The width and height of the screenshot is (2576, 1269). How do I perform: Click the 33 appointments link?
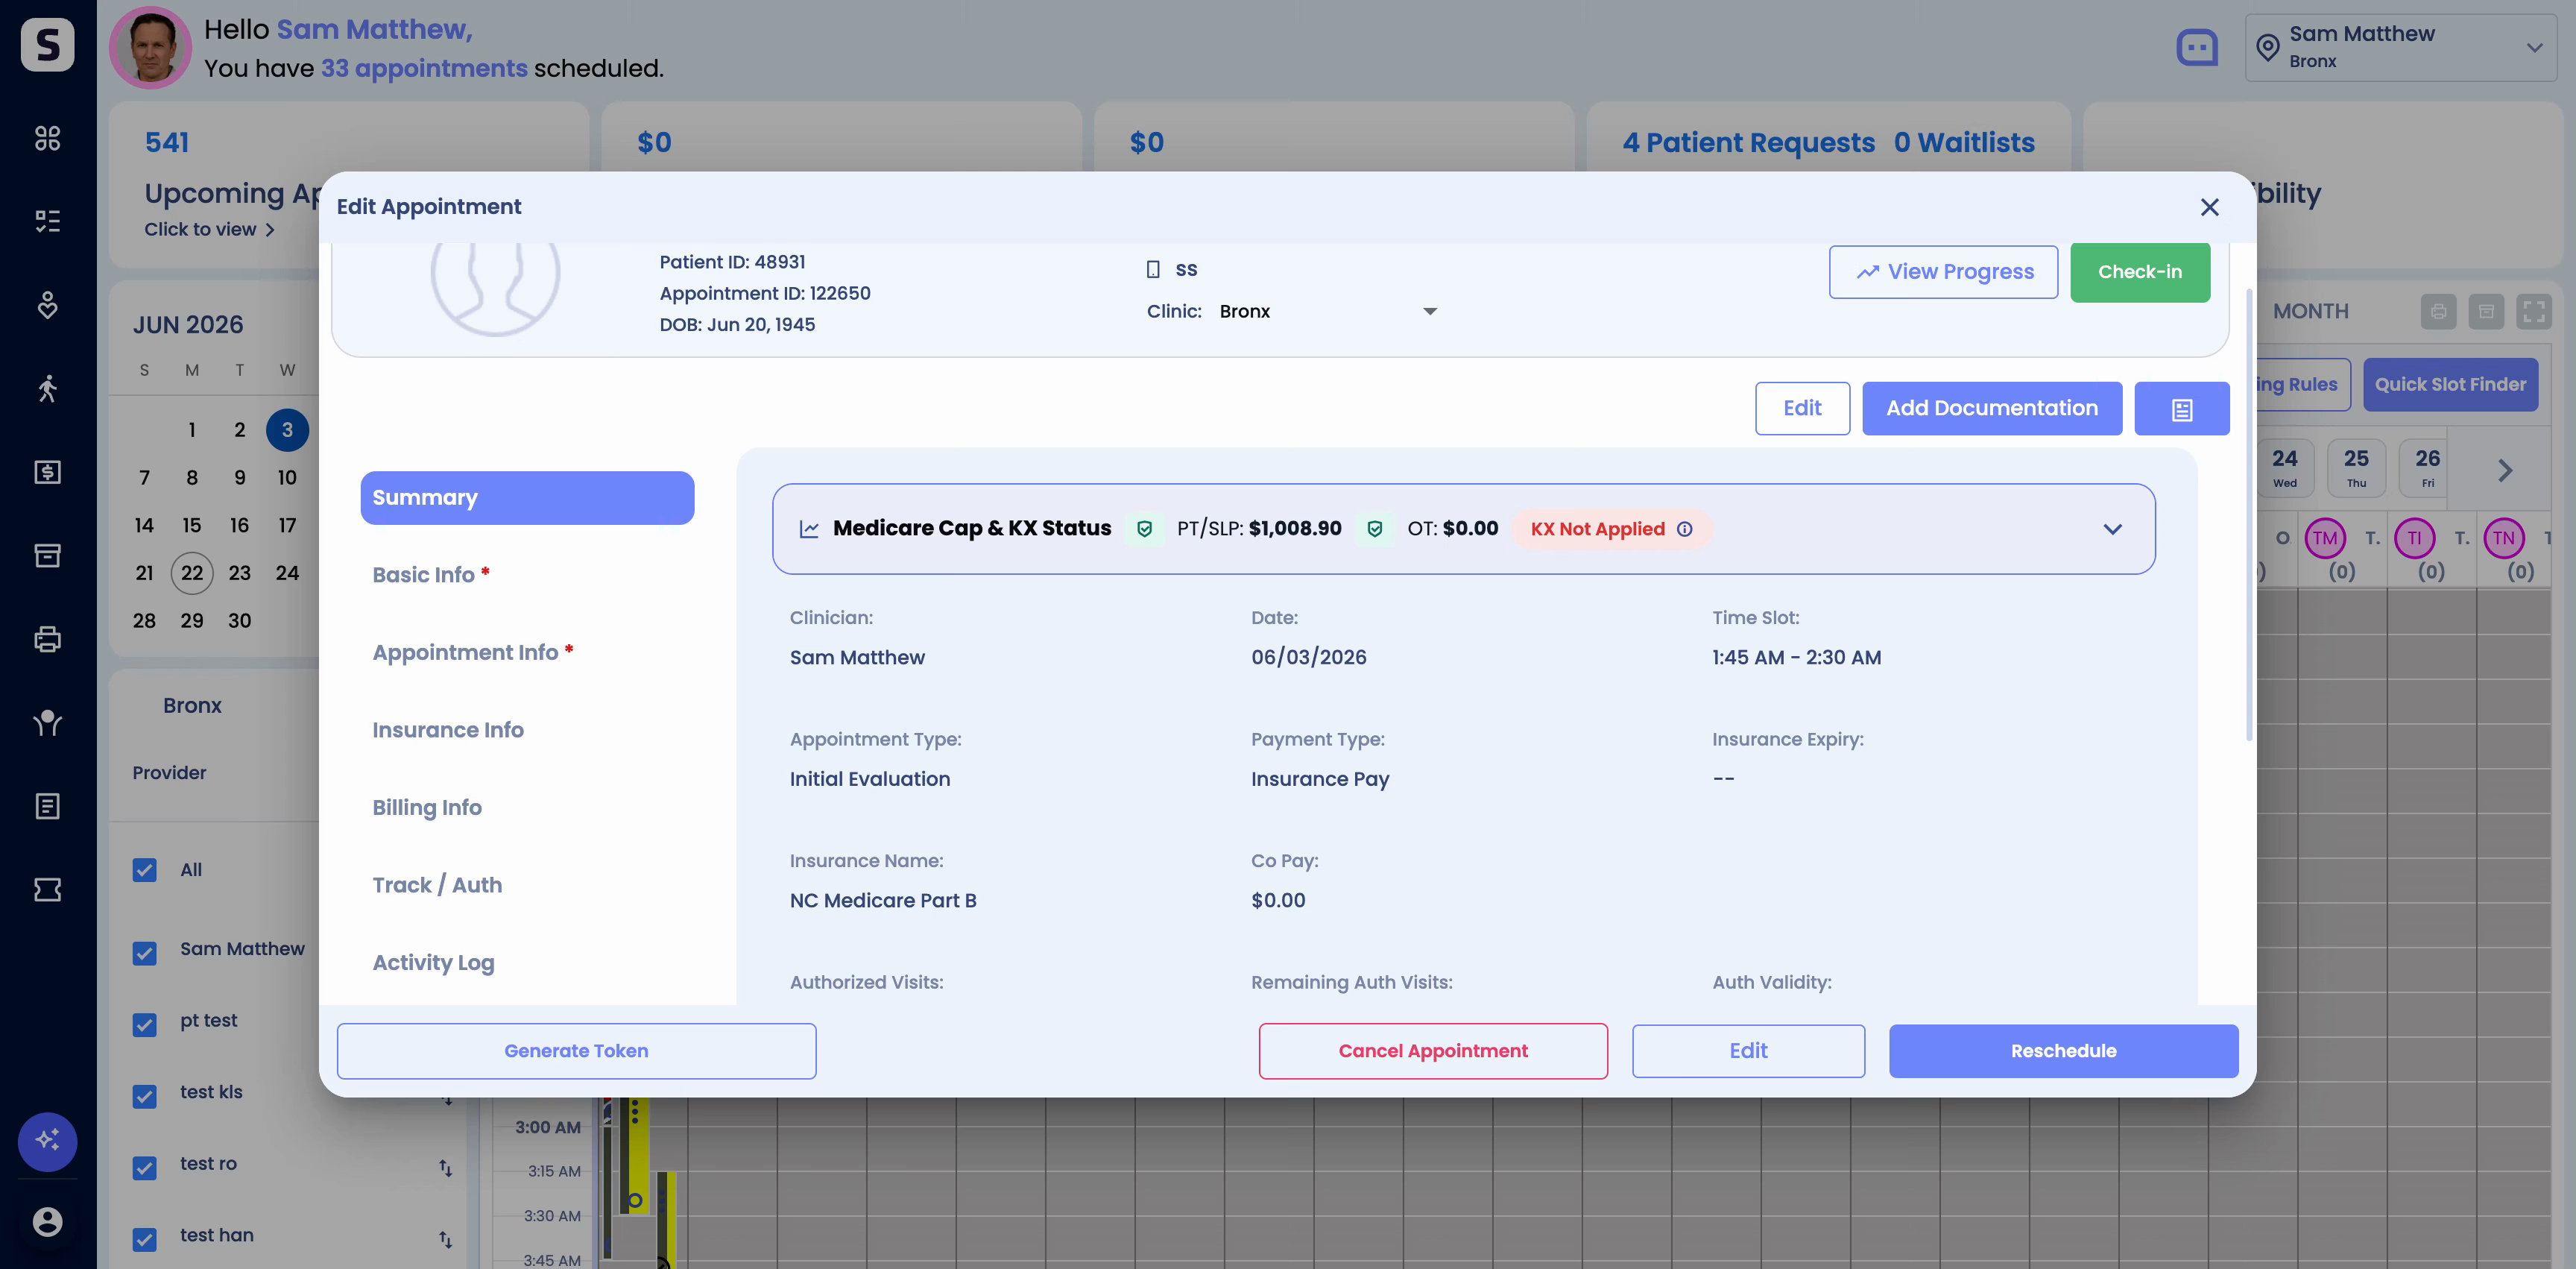tap(424, 68)
